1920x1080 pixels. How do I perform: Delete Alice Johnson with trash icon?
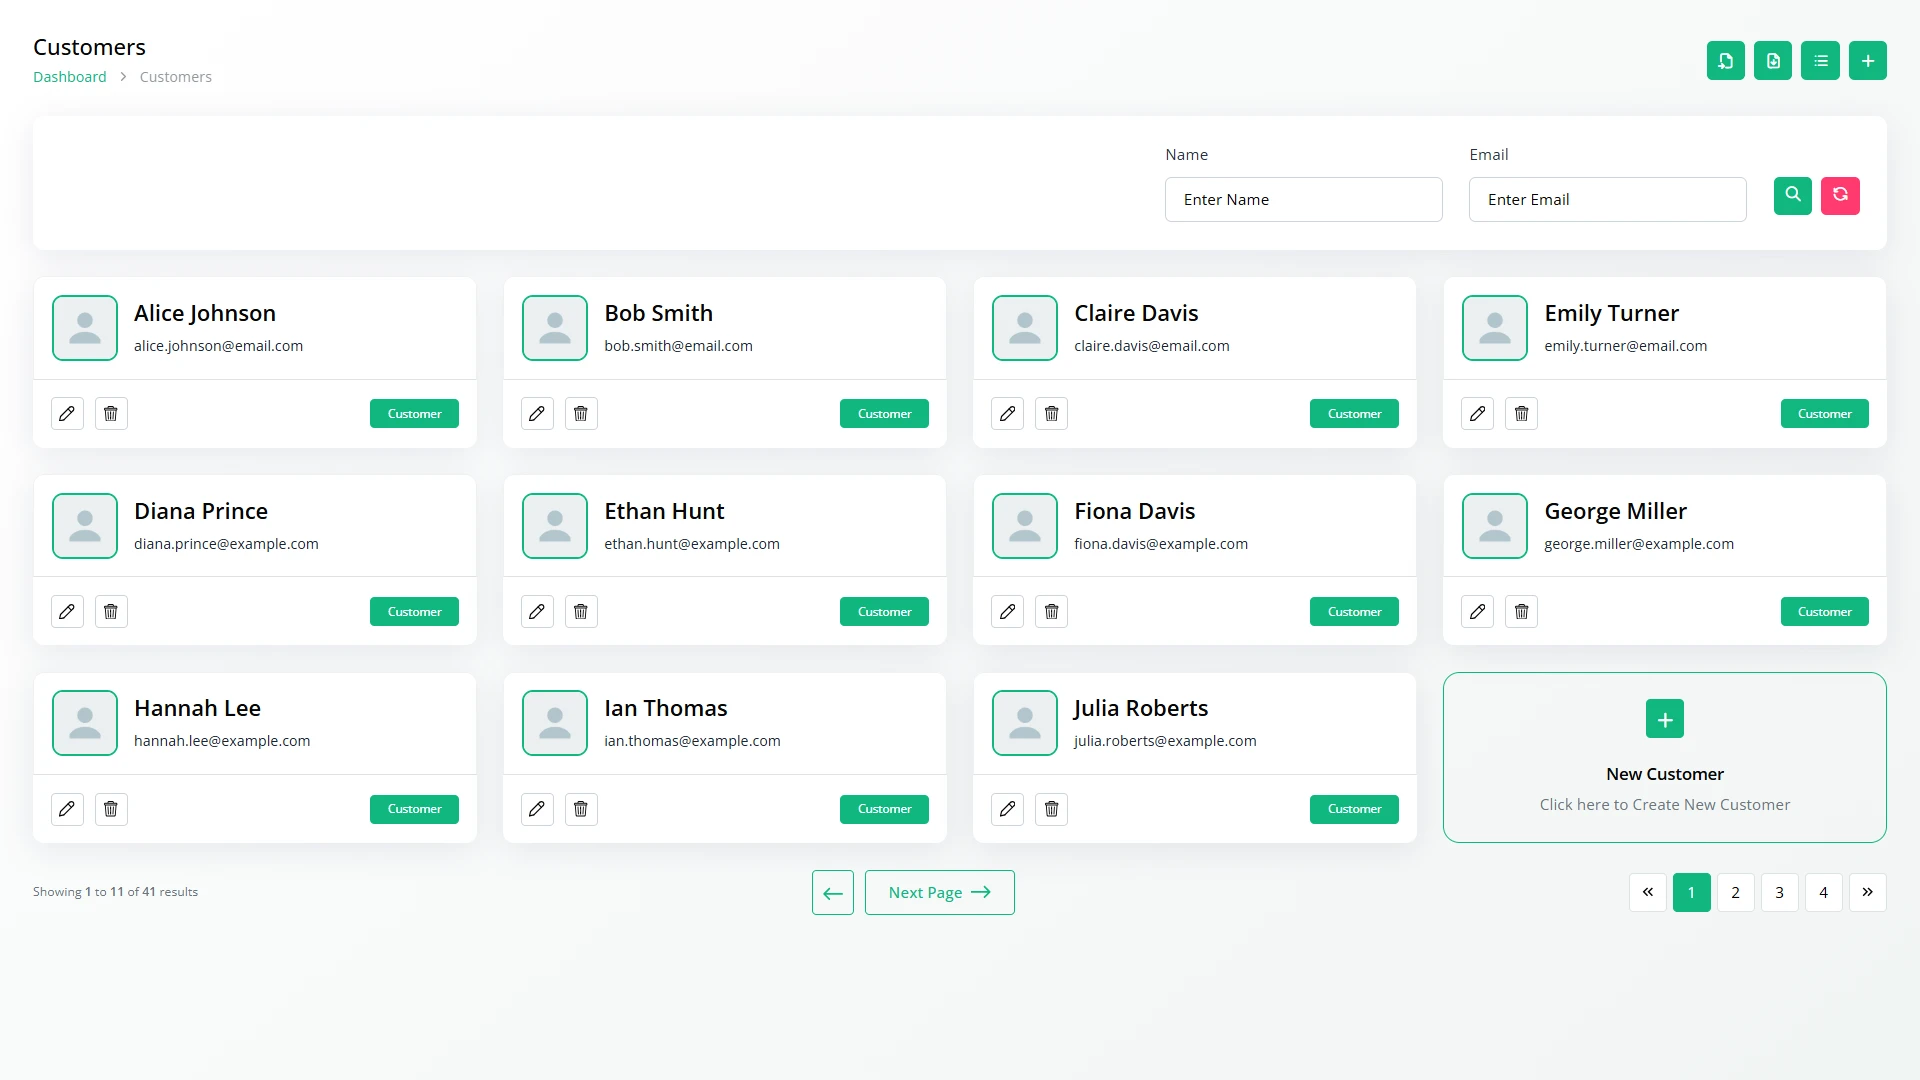coord(111,414)
